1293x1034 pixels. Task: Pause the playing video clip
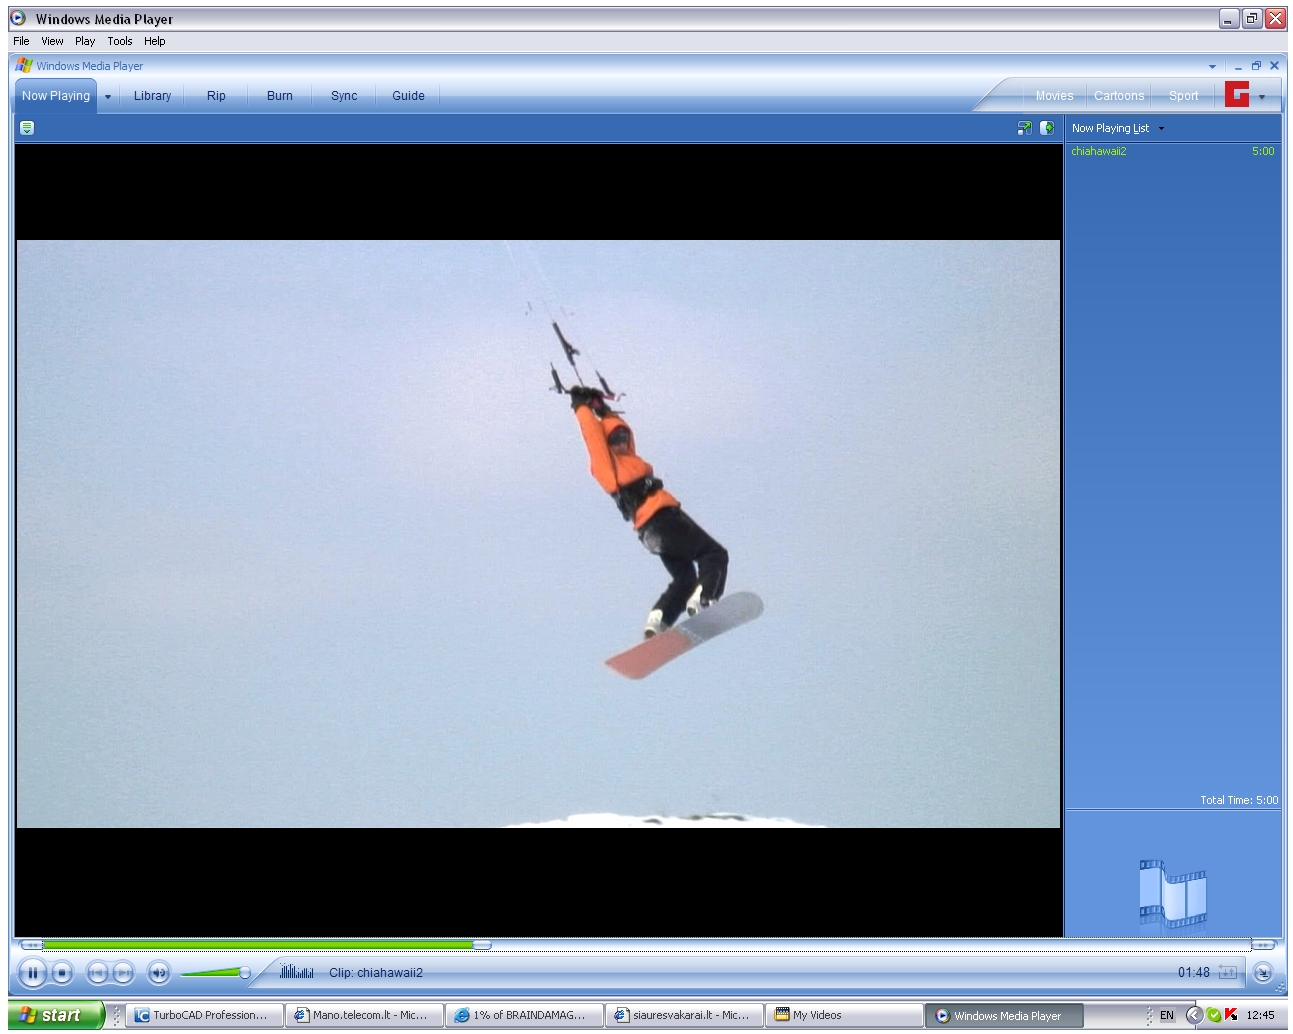click(x=32, y=972)
